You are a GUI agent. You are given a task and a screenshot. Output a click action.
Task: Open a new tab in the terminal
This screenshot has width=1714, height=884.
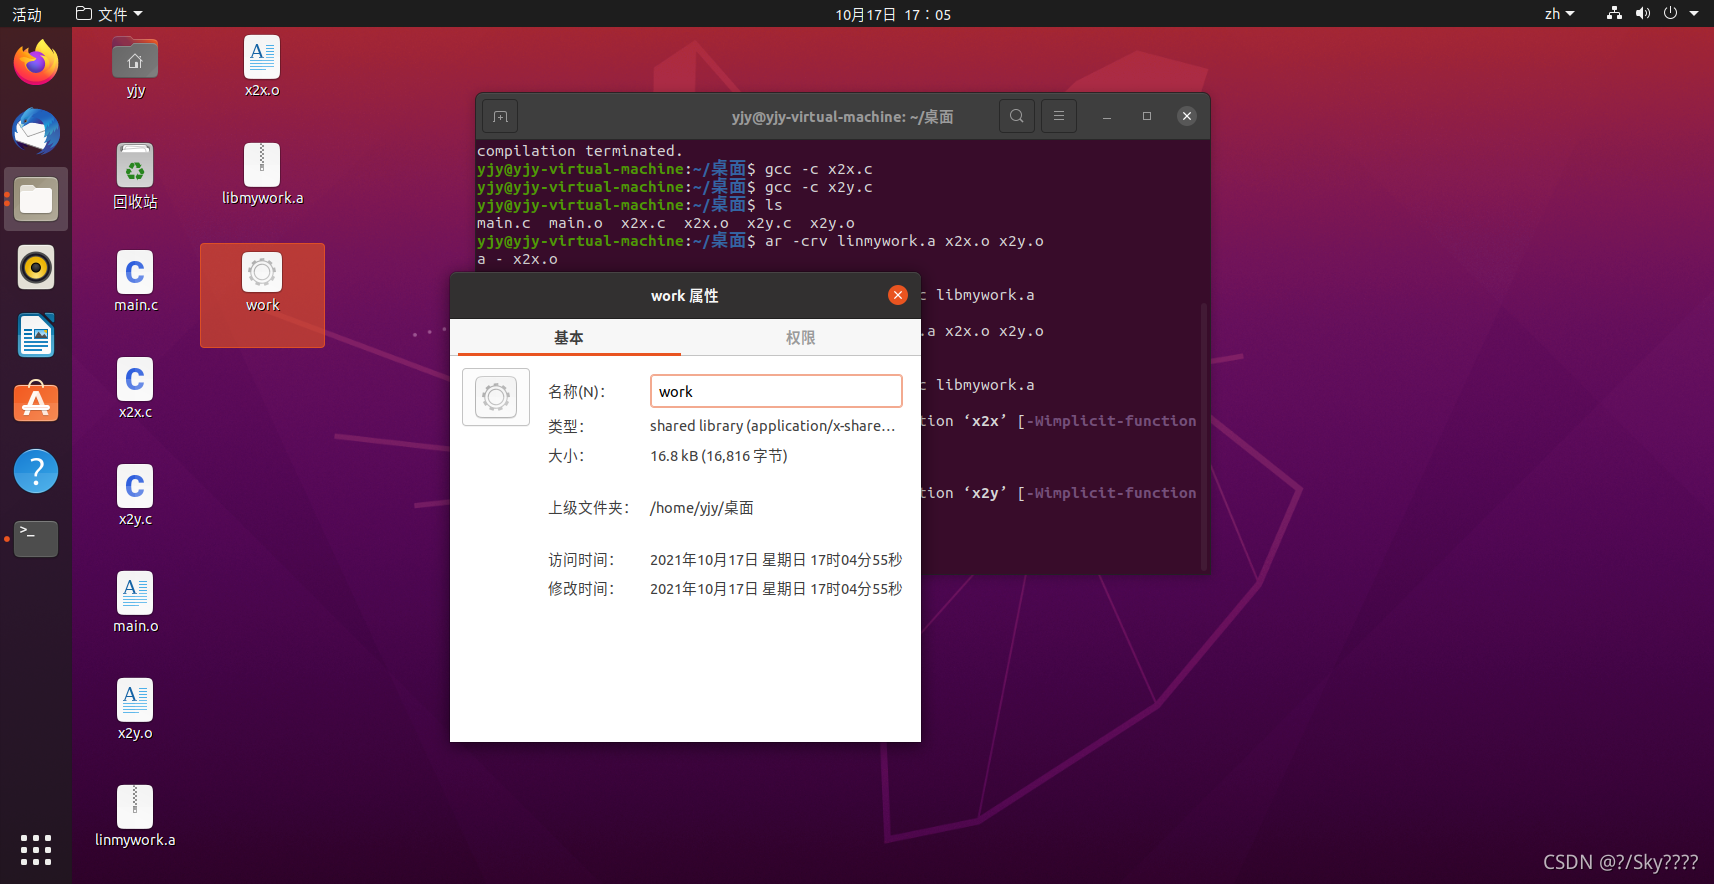(500, 117)
